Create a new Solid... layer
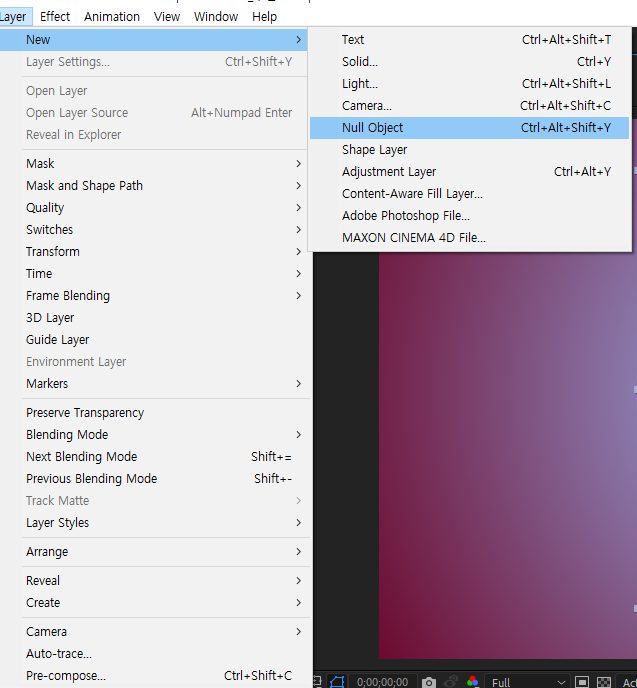The height and width of the screenshot is (688, 637). [469, 61]
